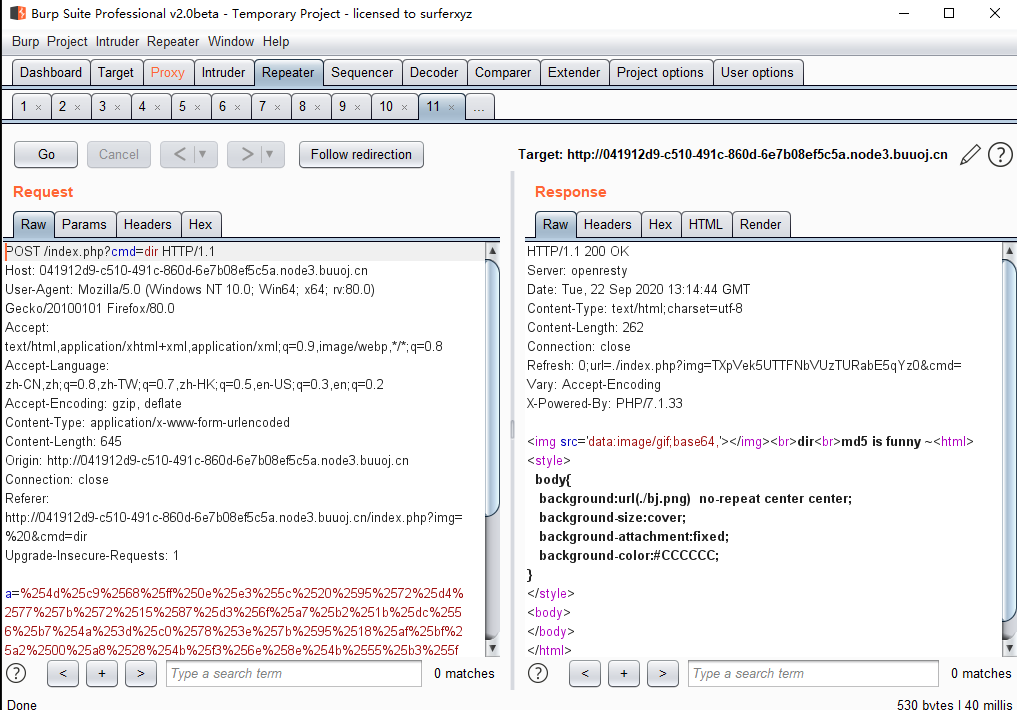The width and height of the screenshot is (1017, 710).
Task: Close repeater tab 9 with its x
Action: click(357, 107)
